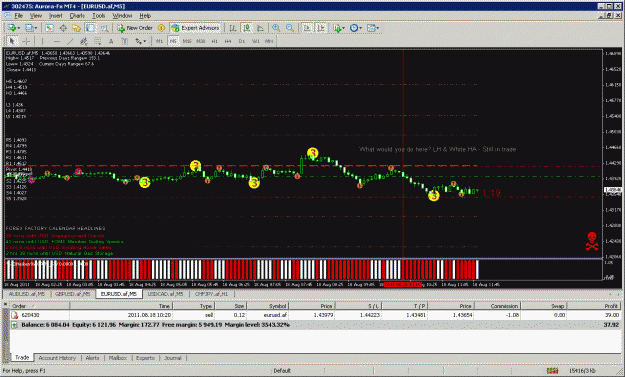Open the Account History tab
Viewport: 625px width, 377px height.
coord(57,358)
